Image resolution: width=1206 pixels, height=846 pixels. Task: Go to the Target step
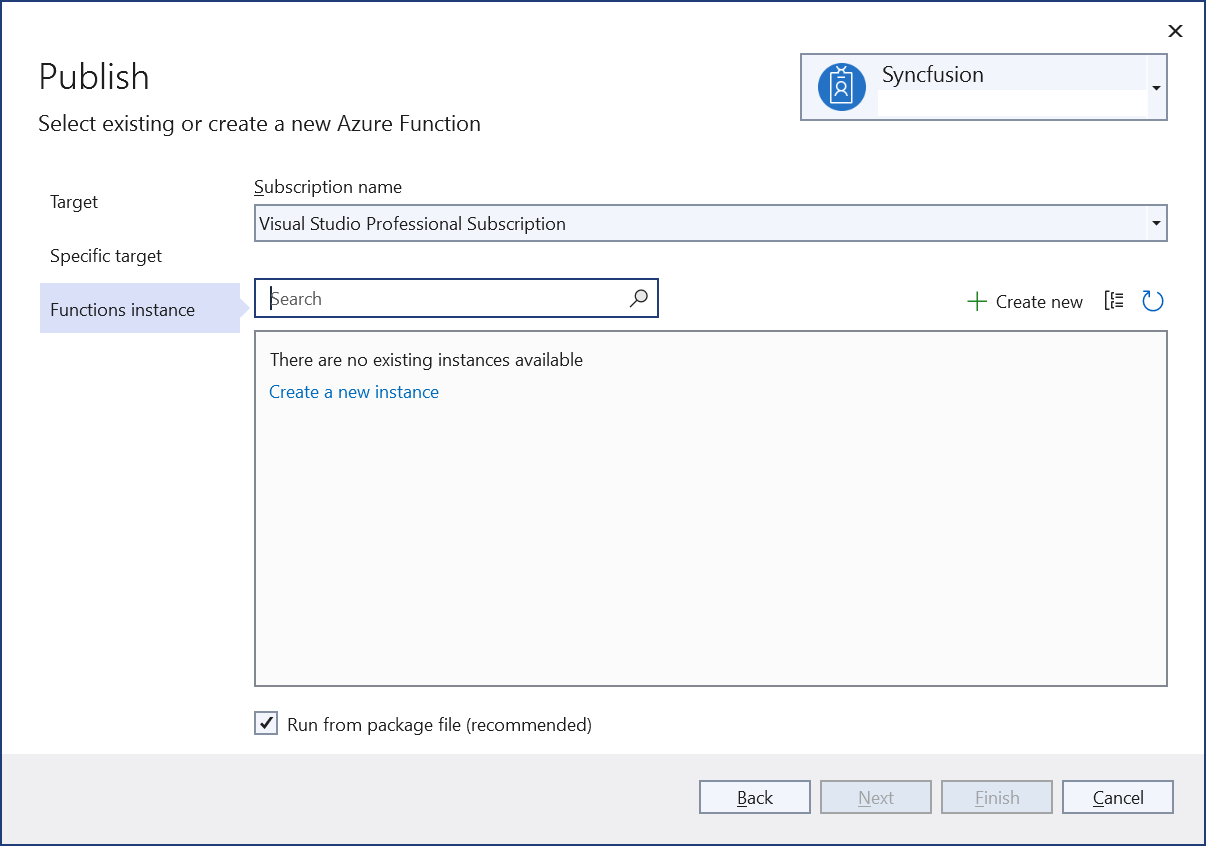point(74,202)
